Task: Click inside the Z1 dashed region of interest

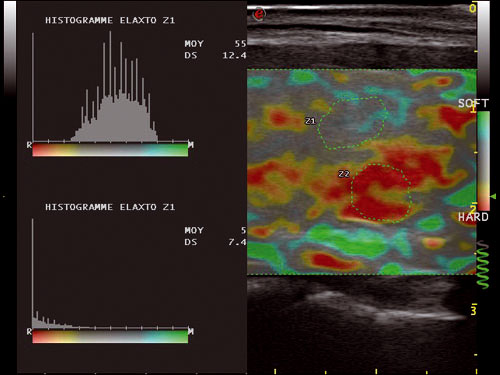Action: (353, 123)
